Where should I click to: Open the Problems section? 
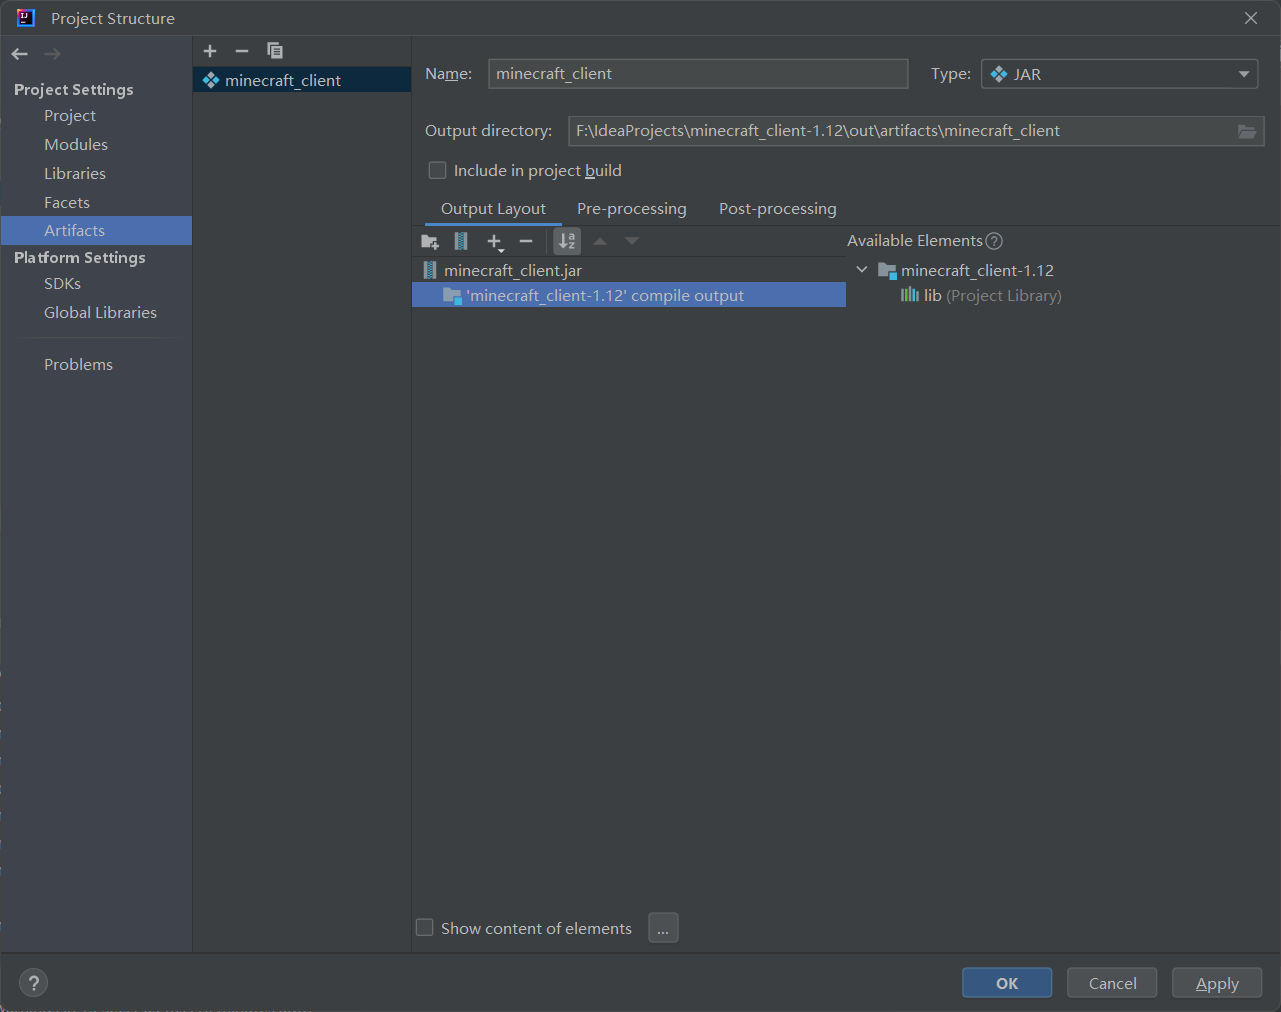point(78,365)
